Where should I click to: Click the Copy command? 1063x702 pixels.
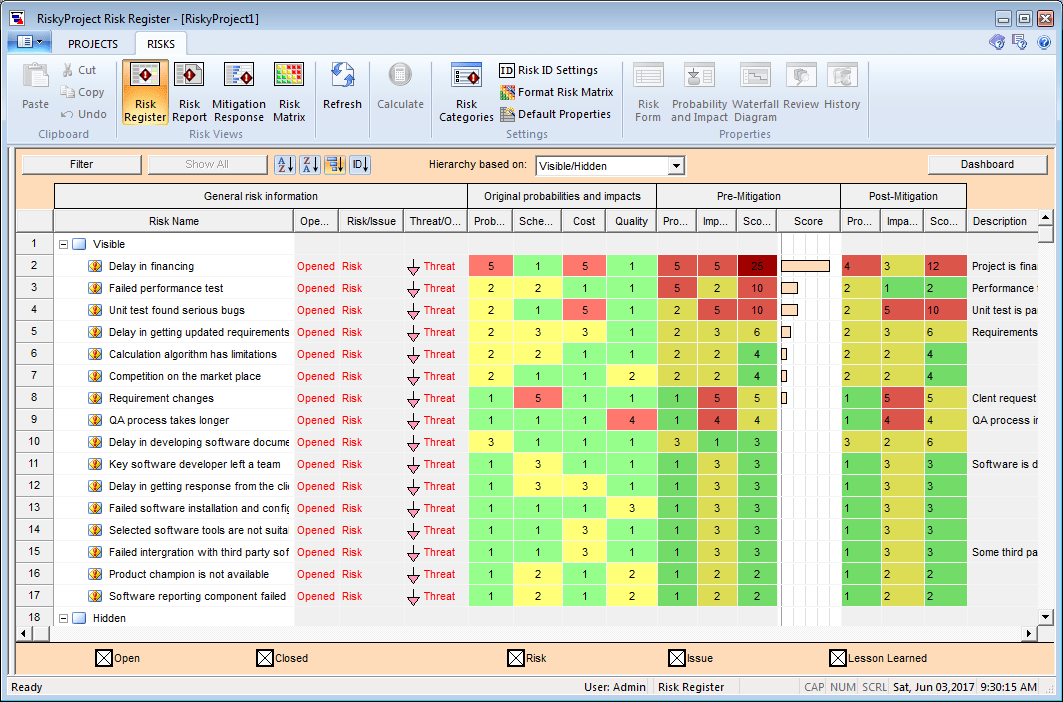click(83, 92)
